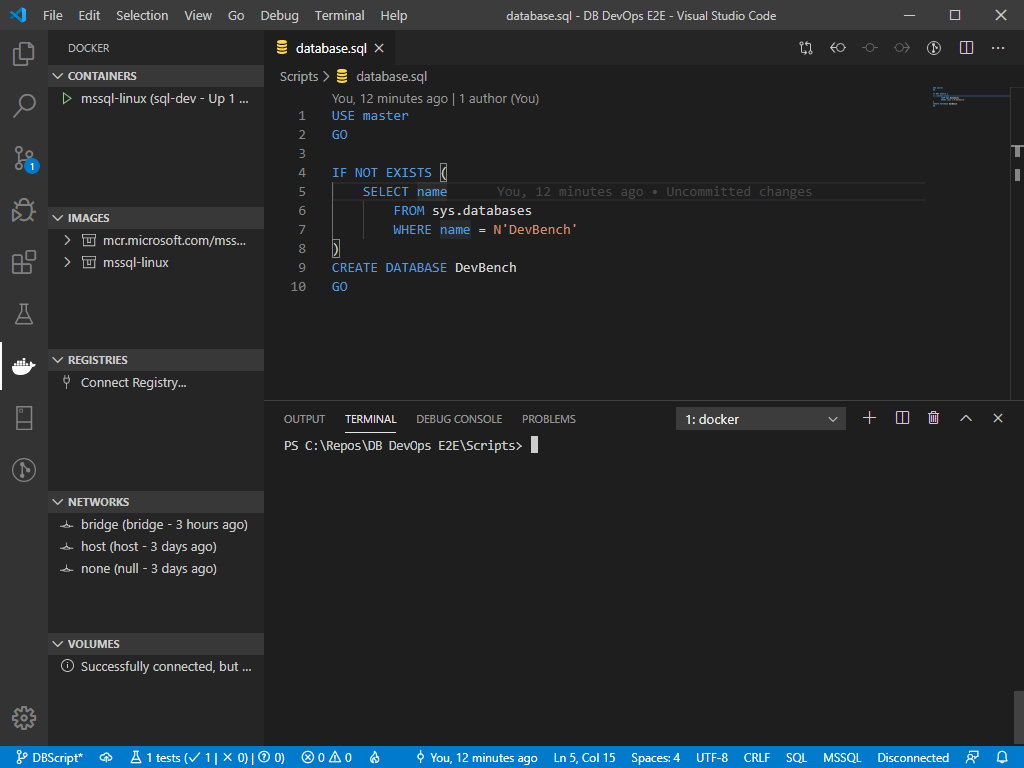Select the Docker whale icon

point(24,366)
